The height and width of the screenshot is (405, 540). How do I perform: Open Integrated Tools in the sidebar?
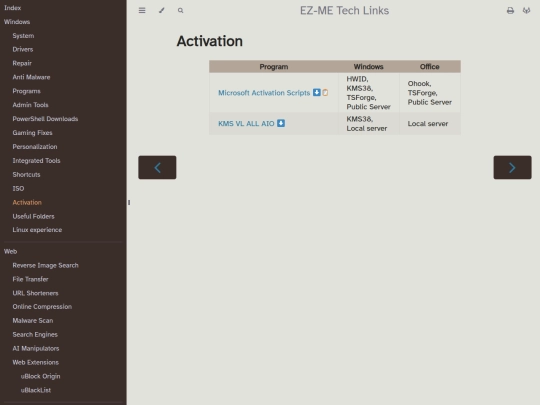[36, 160]
